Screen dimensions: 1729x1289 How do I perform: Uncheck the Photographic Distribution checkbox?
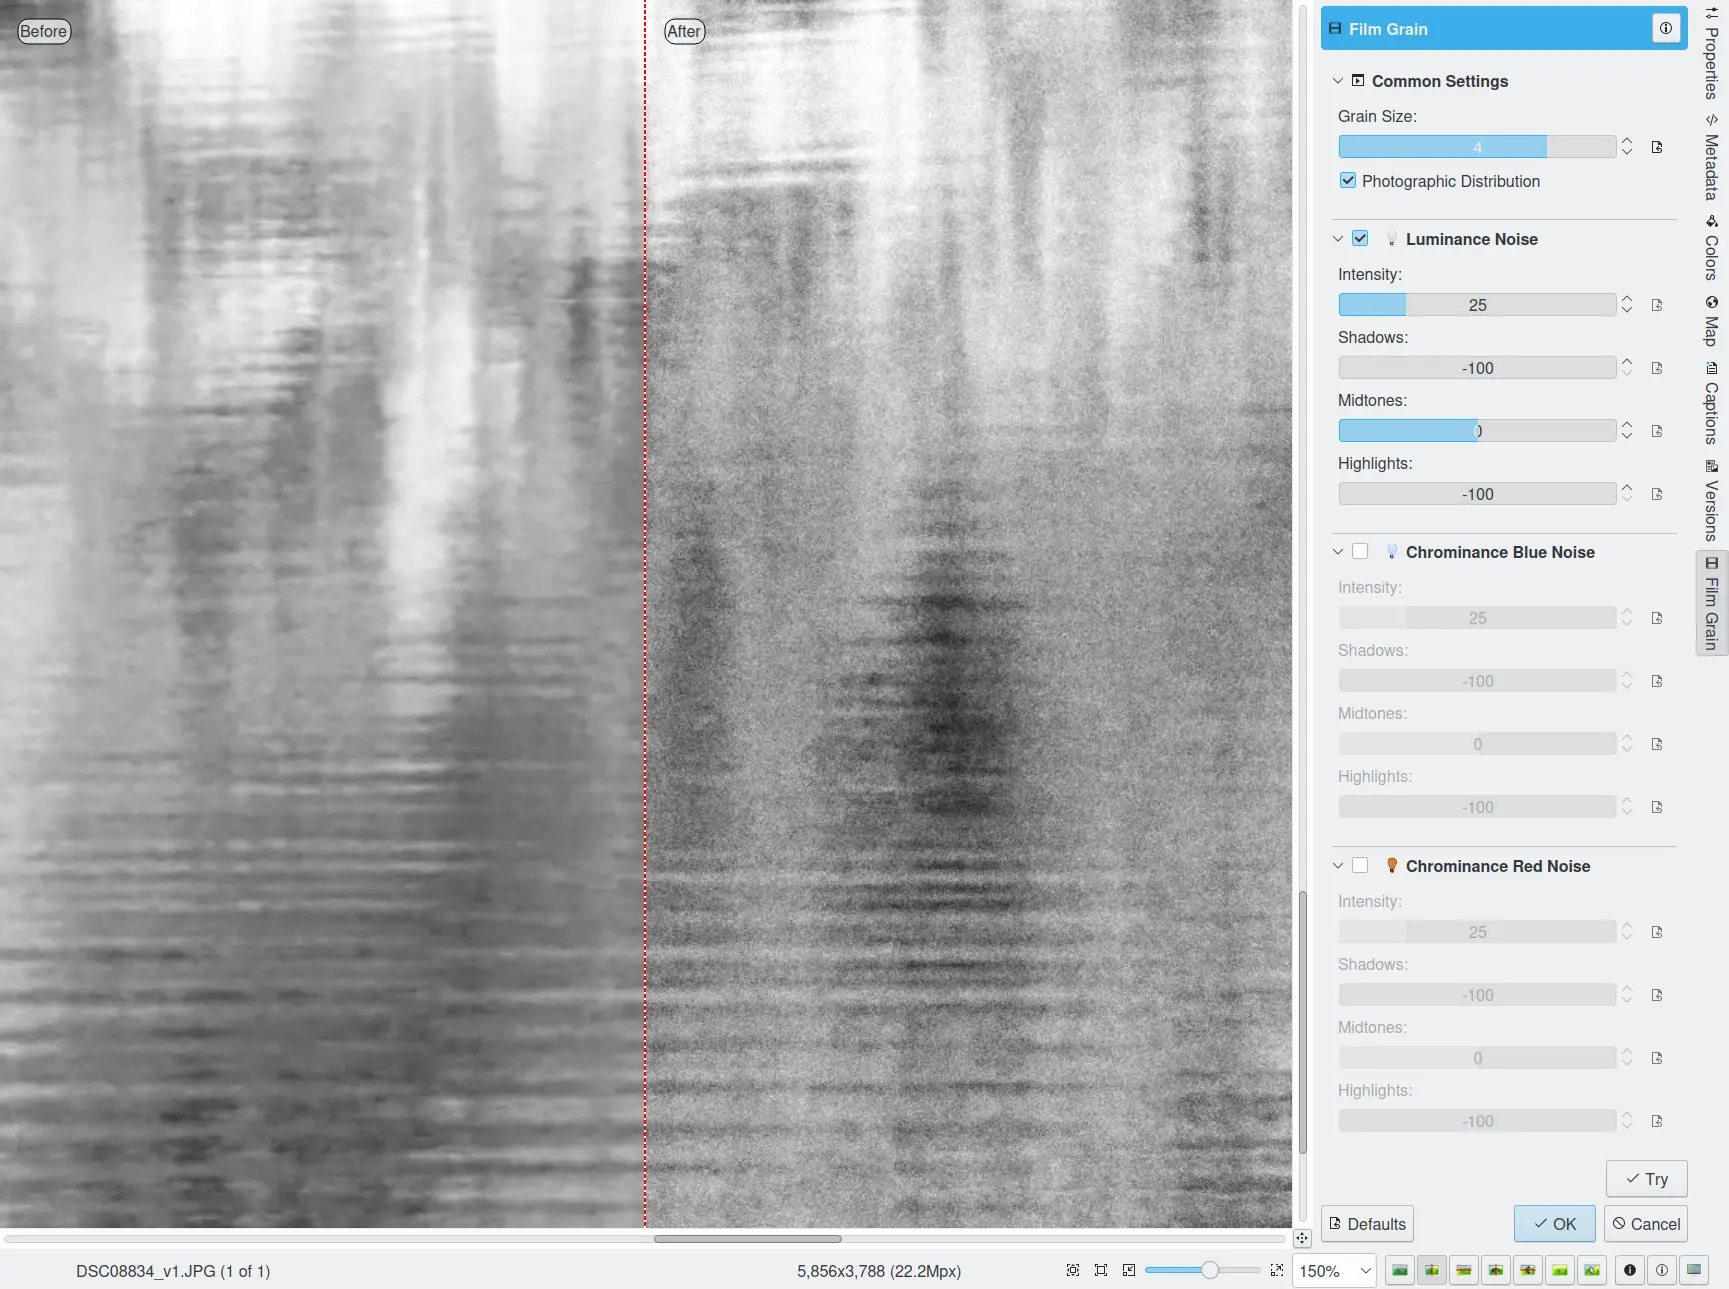pyautogui.click(x=1348, y=181)
